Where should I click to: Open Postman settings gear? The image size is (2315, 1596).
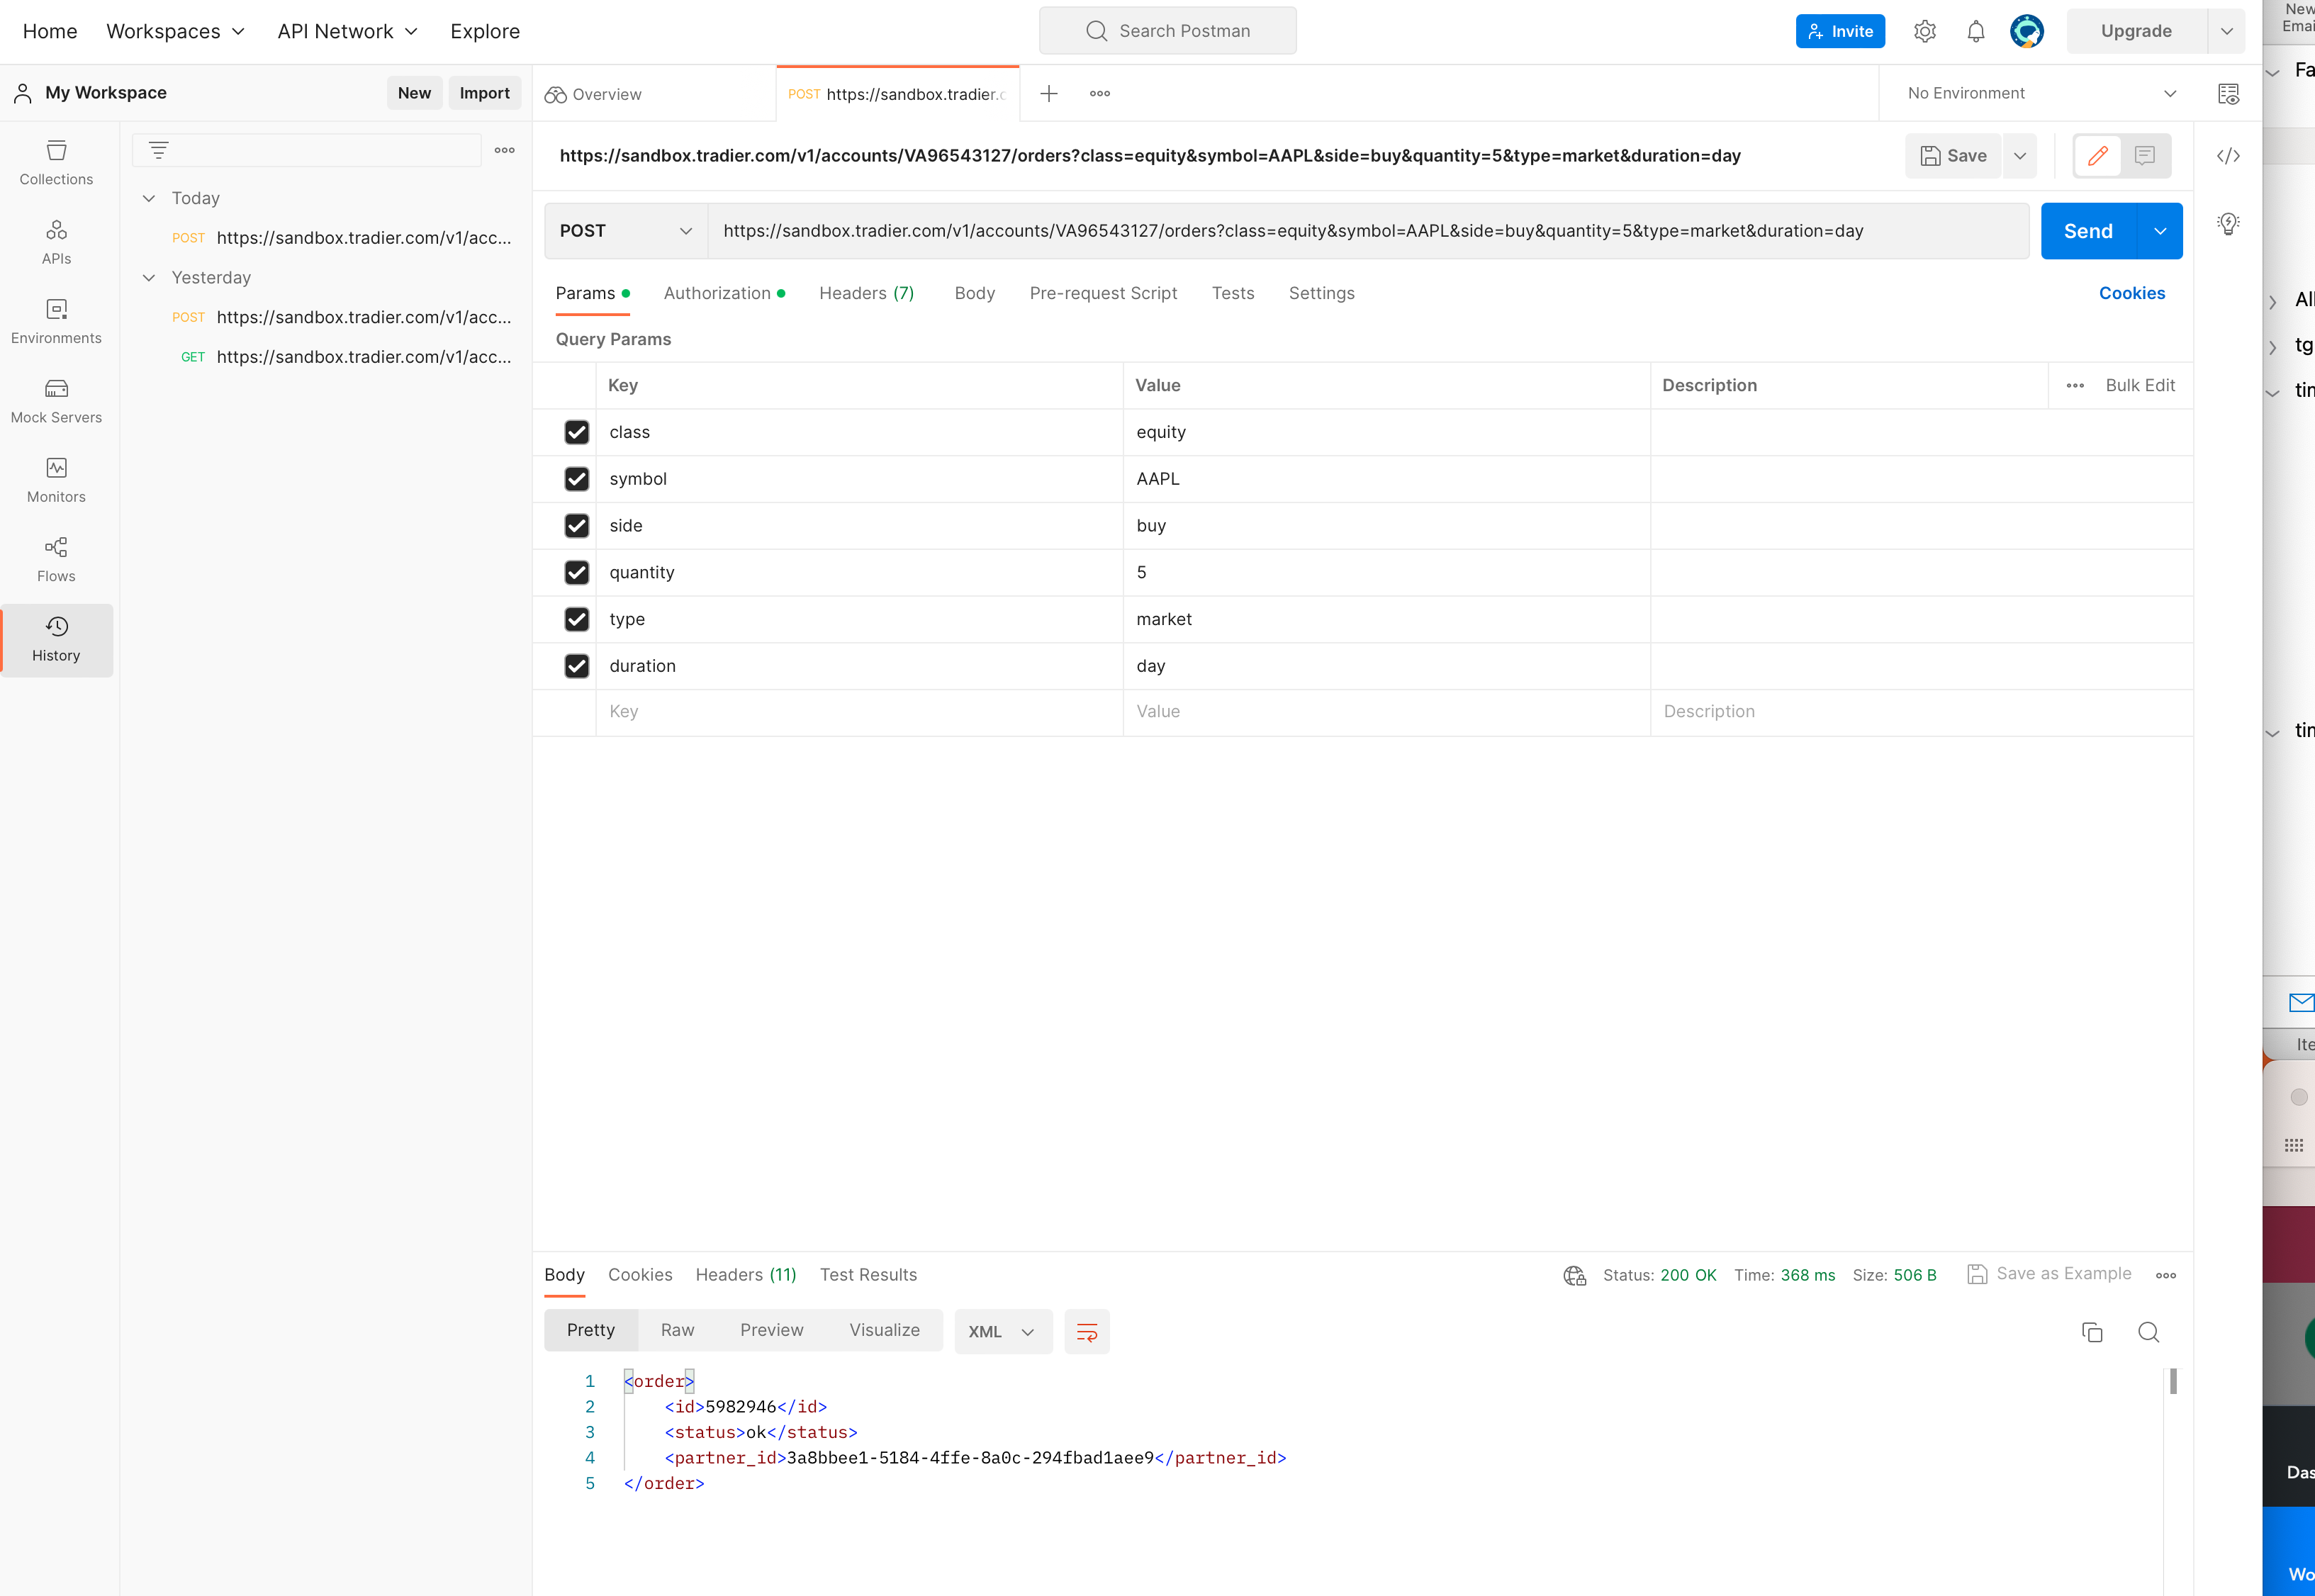click(x=1924, y=31)
